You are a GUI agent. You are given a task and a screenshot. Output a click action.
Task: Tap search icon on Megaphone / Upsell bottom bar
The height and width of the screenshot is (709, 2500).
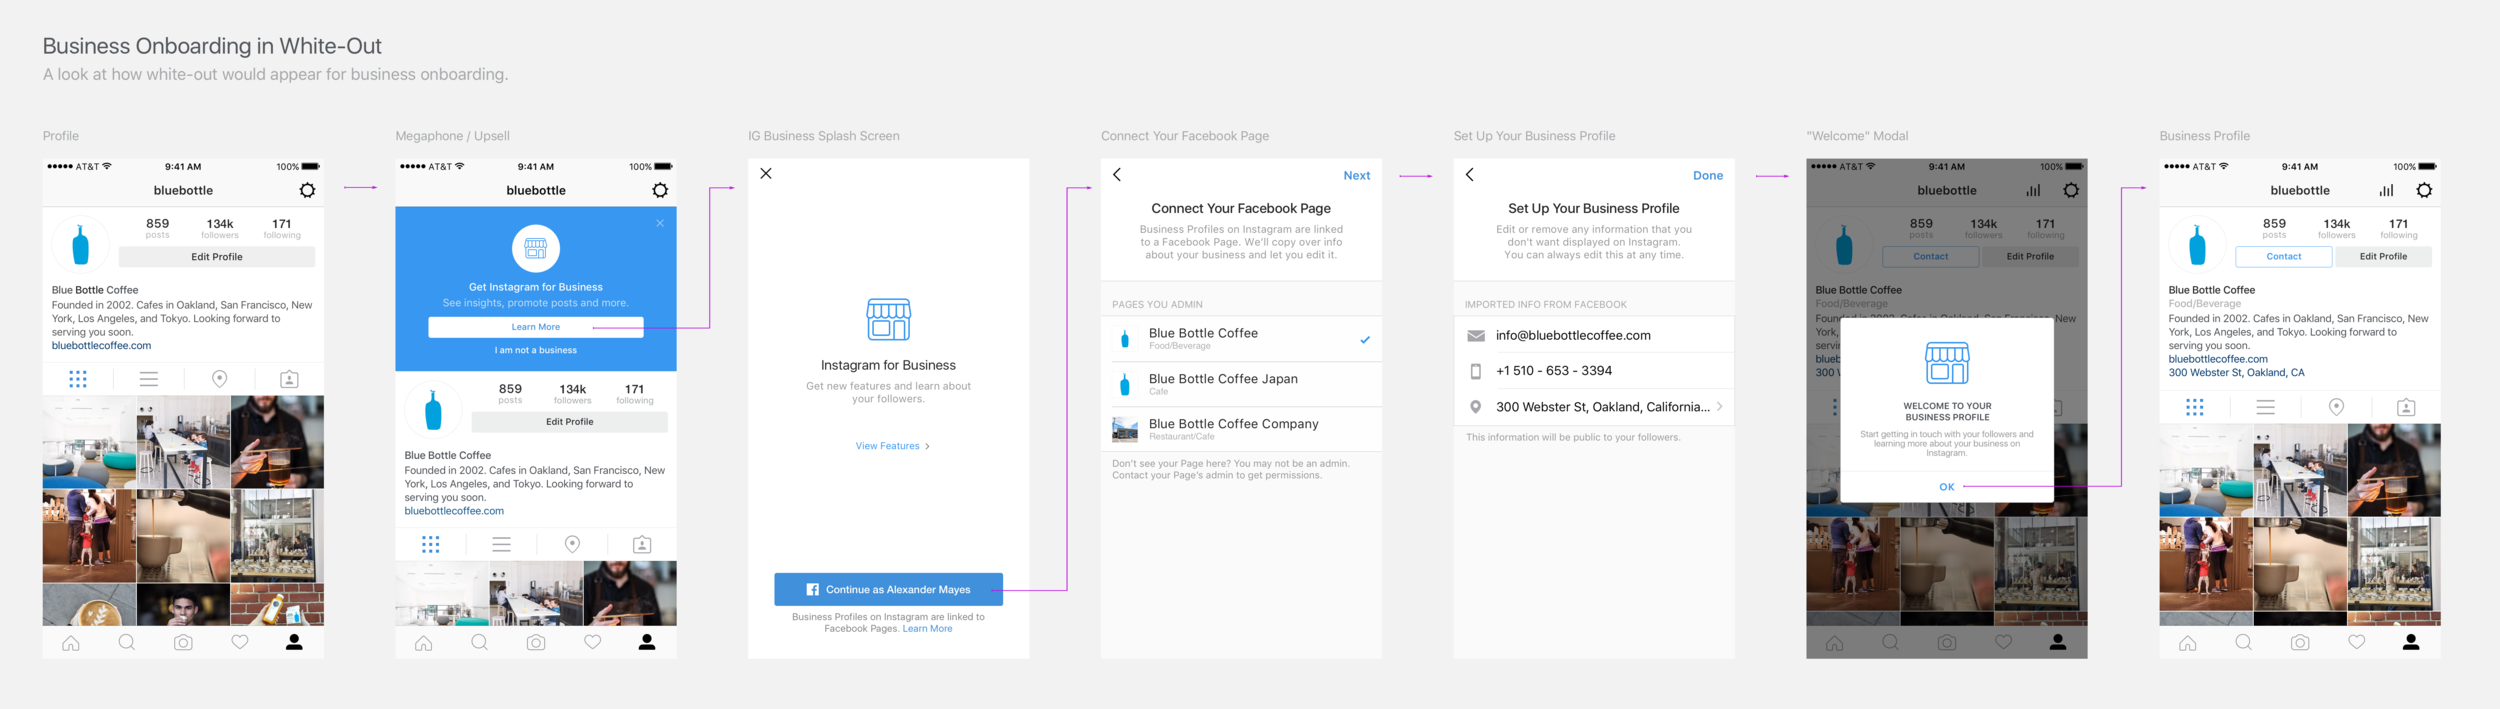pyautogui.click(x=480, y=643)
